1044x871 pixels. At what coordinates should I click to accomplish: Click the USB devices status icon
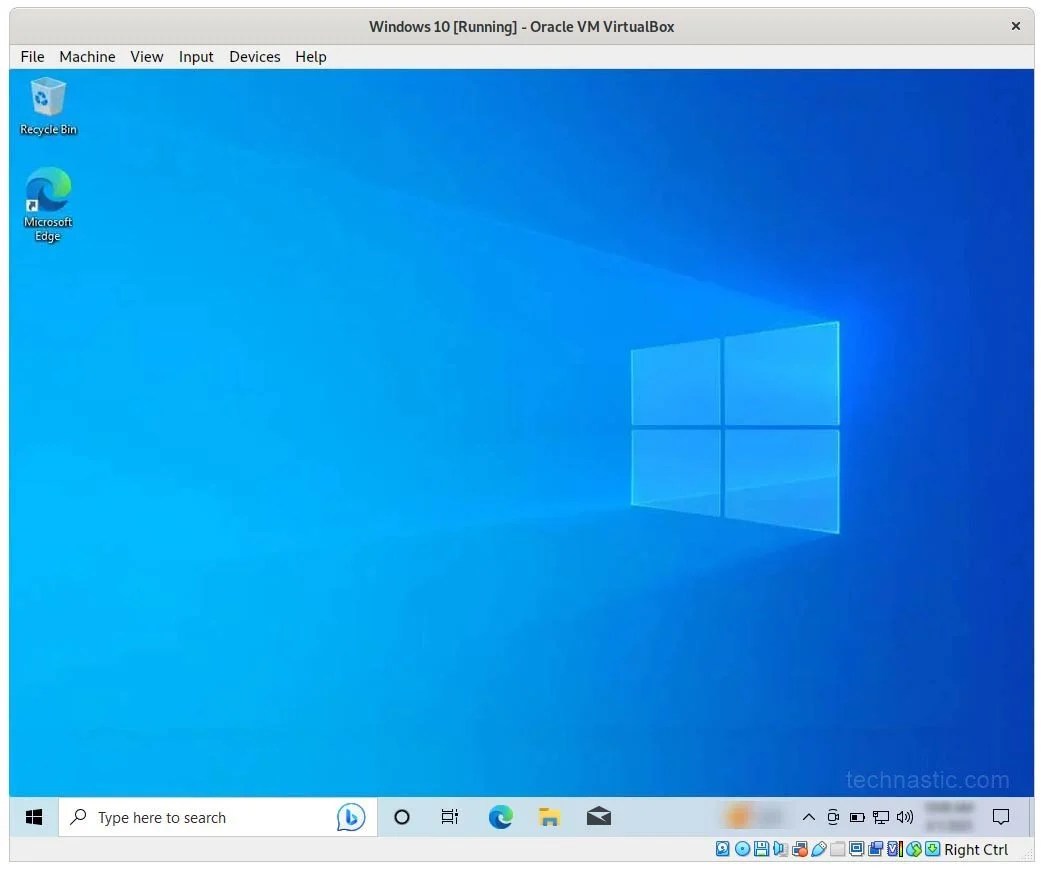tap(820, 849)
